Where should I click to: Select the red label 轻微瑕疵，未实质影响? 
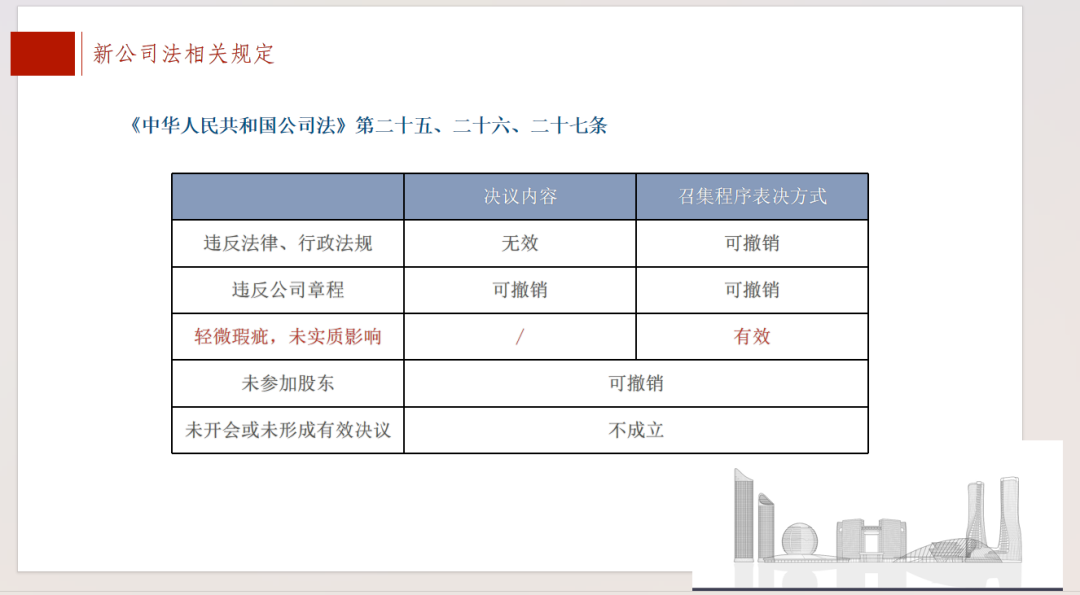point(288,337)
